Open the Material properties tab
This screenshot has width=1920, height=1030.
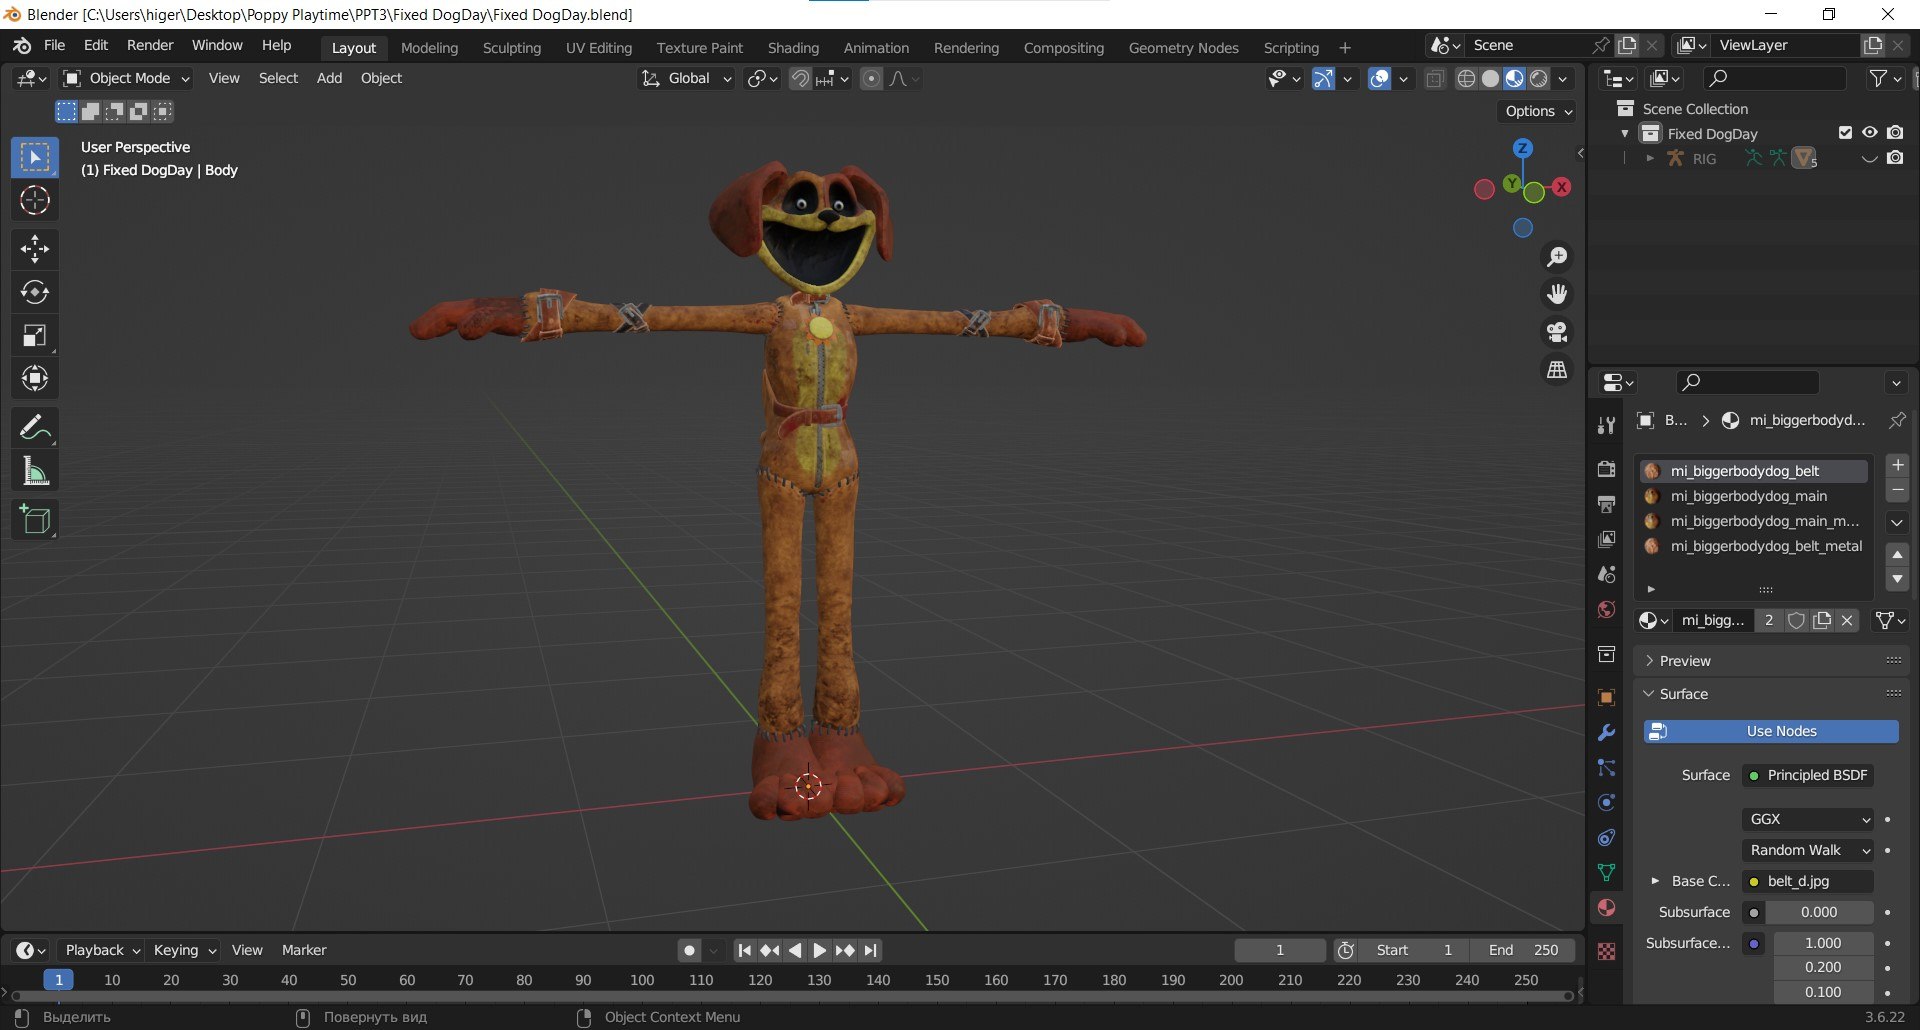coord(1606,908)
